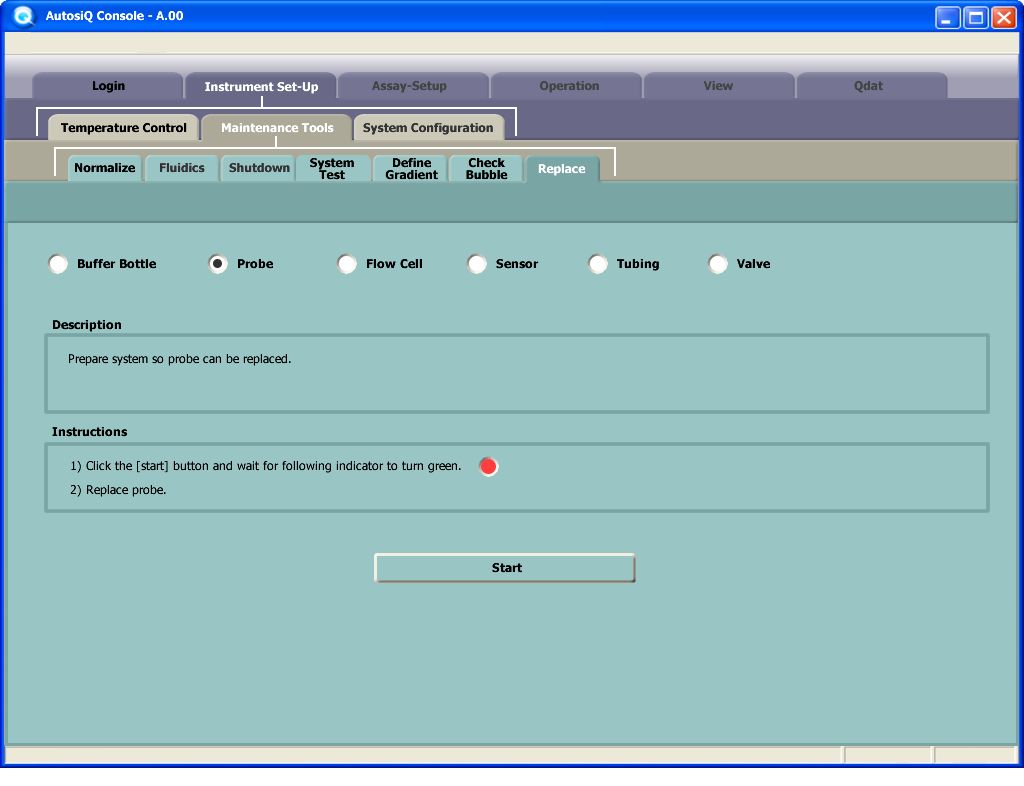1024x786 pixels.
Task: Open the Login tab
Action: point(108,86)
